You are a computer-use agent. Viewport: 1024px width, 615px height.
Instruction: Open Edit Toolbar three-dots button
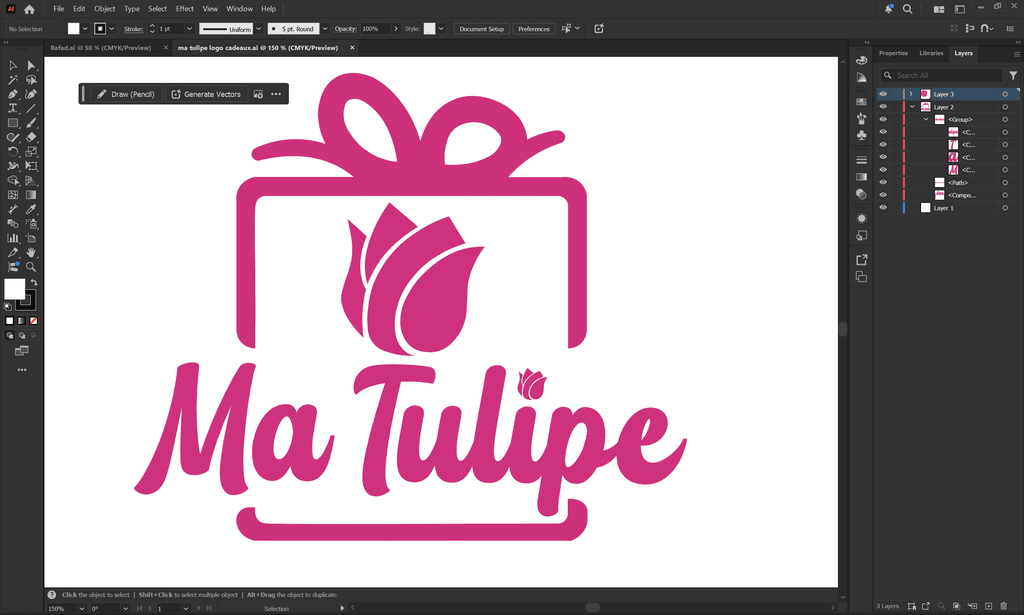pyautogui.click(x=22, y=370)
